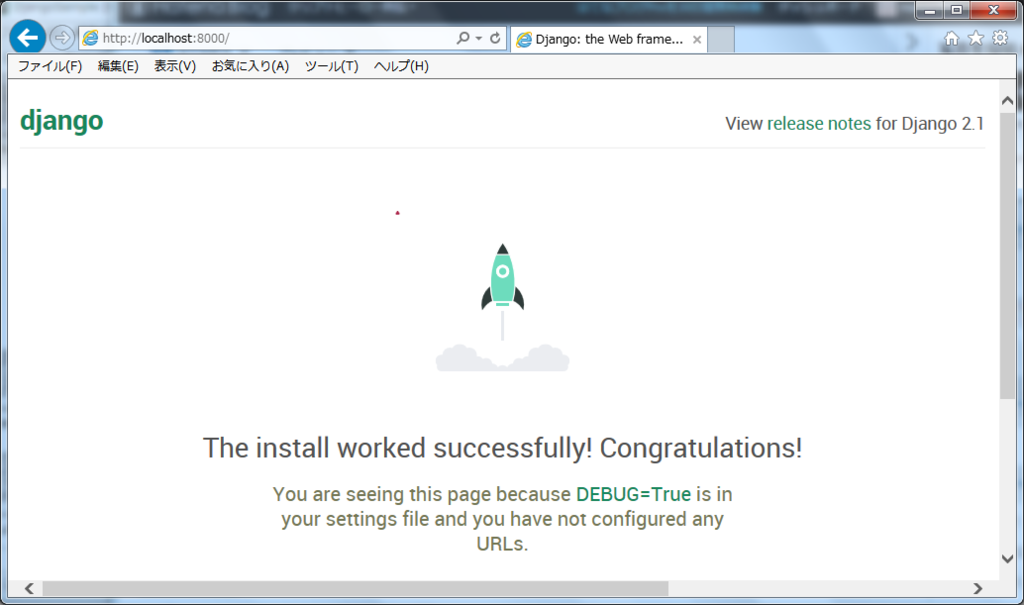Maximize the browser window
This screenshot has height=605, width=1024.
[x=957, y=10]
